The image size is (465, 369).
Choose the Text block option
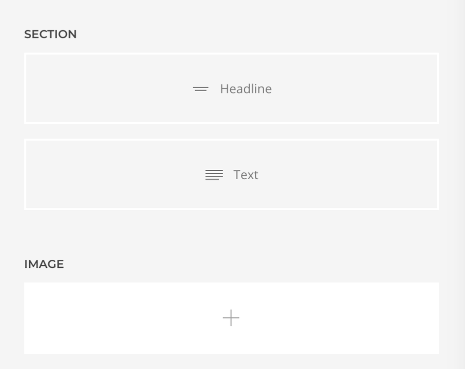coord(231,174)
